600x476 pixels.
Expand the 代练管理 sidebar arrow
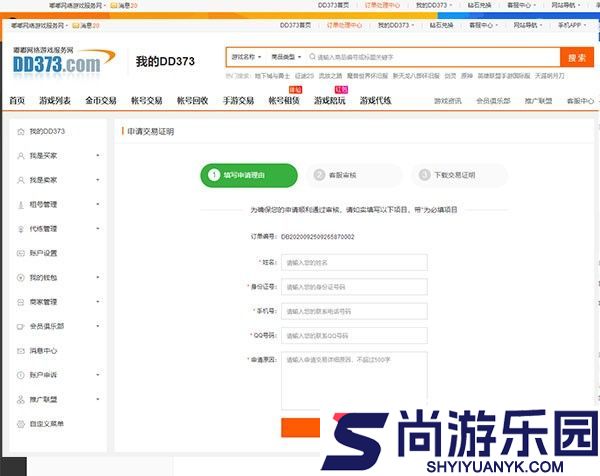(x=98, y=228)
